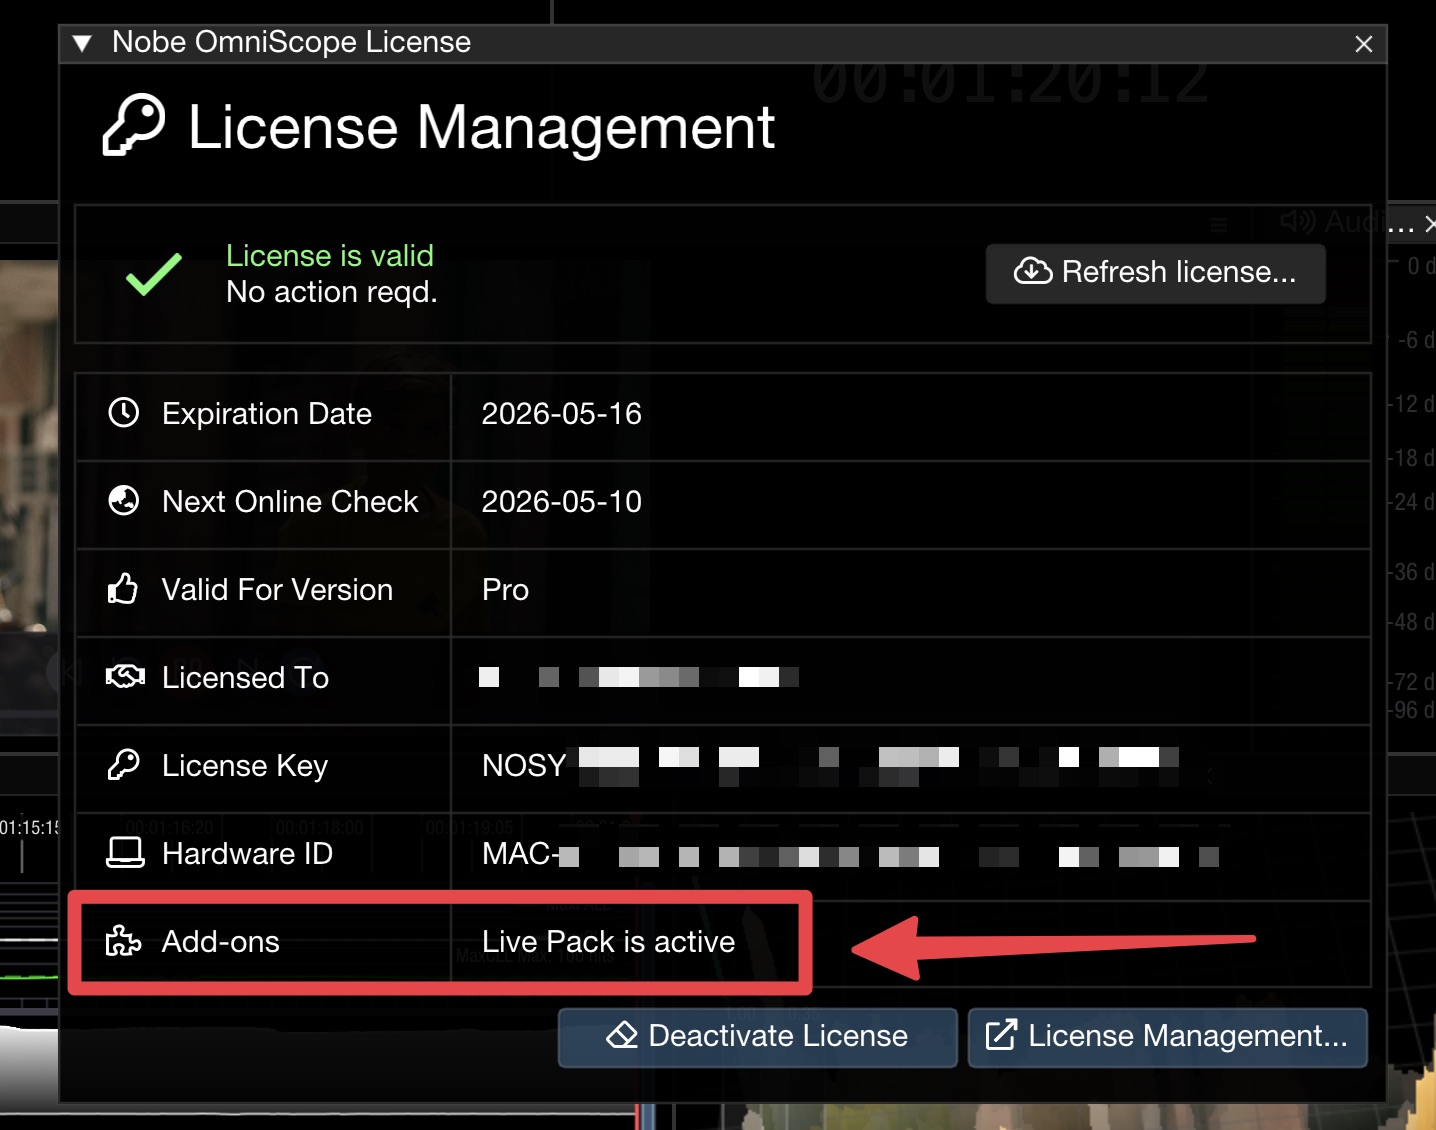
Task: Click the laptop icon beside Hardware ID
Action: point(123,853)
